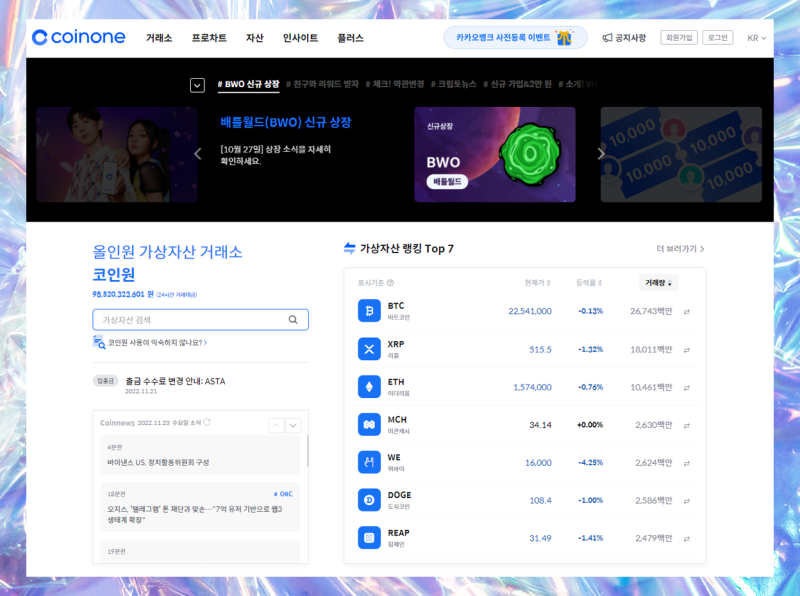Click the 회원가입 button
The image size is (800, 596).
tap(679, 38)
